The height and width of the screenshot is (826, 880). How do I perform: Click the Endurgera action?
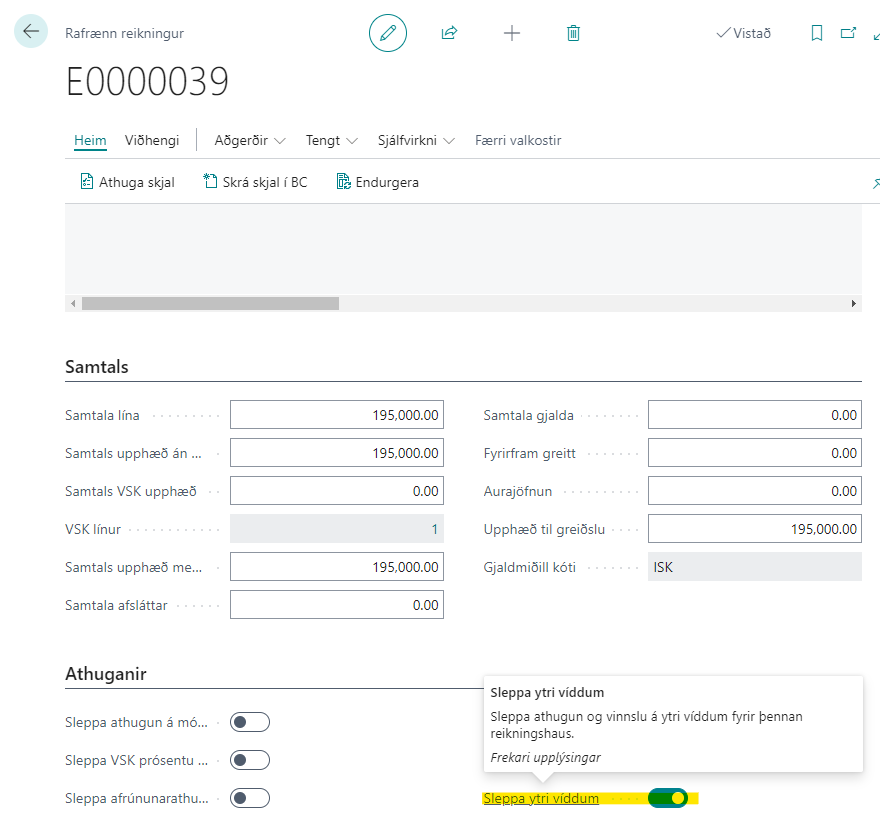point(378,182)
